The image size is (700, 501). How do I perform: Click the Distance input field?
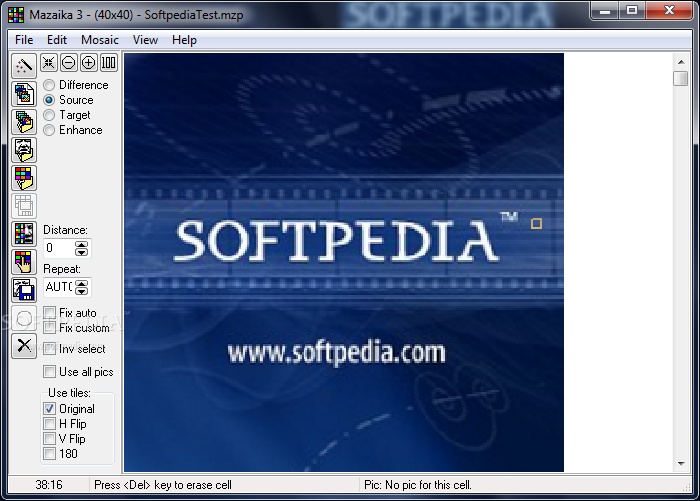59,248
